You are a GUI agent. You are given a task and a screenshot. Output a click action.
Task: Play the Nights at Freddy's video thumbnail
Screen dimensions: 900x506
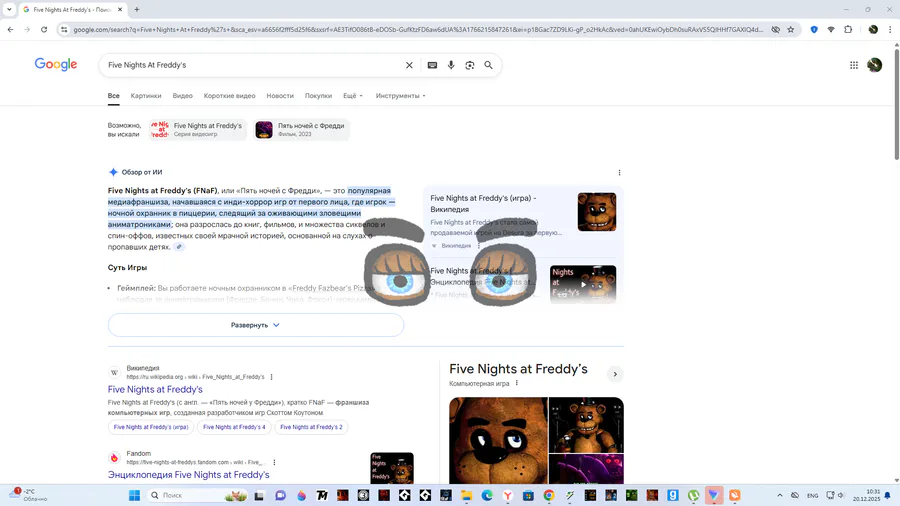583,284
